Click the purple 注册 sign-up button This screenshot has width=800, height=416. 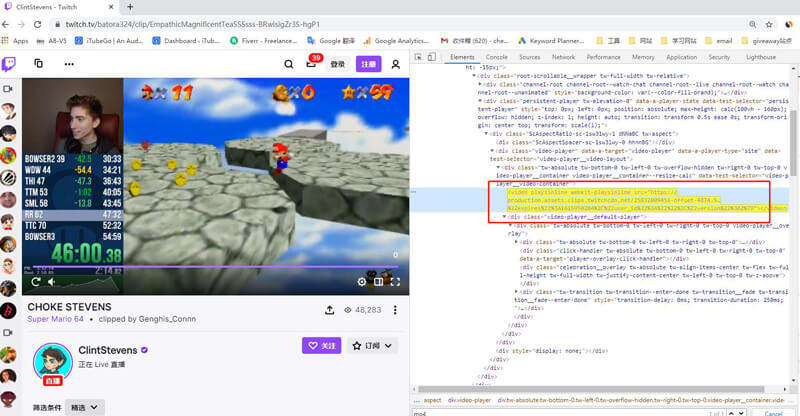click(x=368, y=64)
